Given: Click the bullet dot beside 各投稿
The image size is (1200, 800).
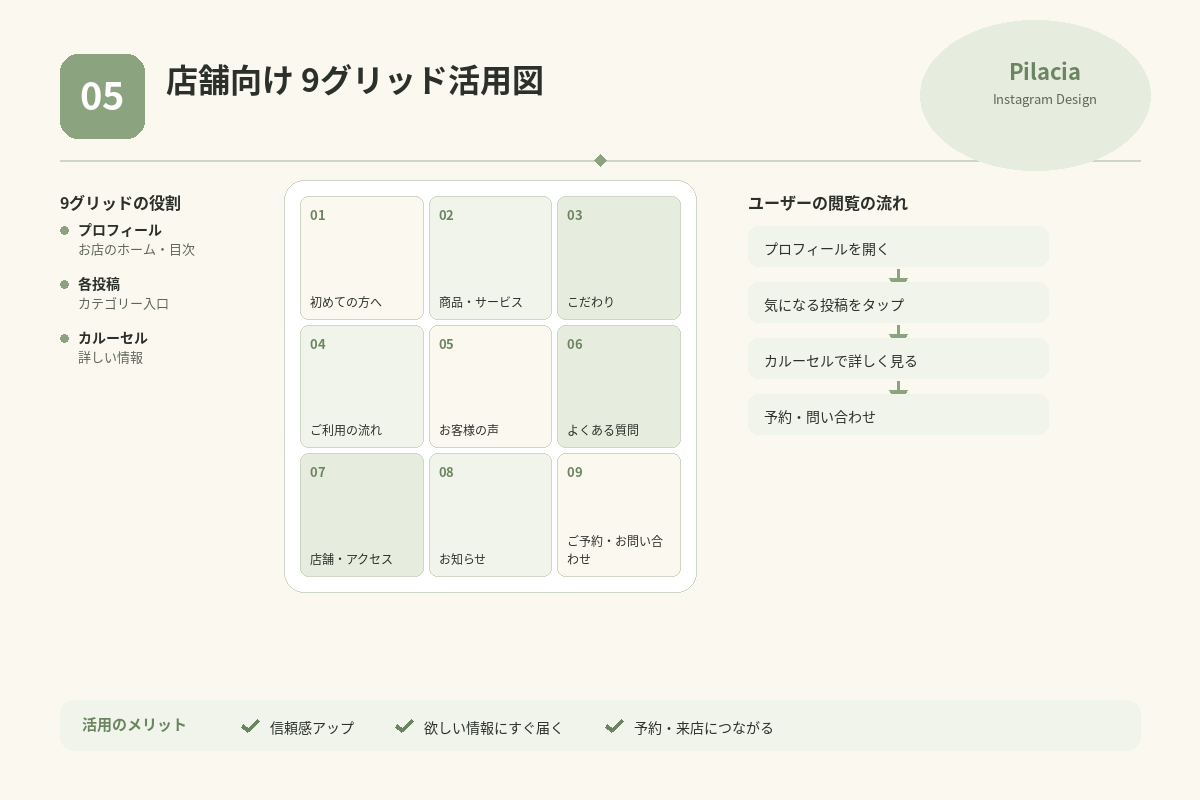Looking at the screenshot, I should click(x=65, y=285).
